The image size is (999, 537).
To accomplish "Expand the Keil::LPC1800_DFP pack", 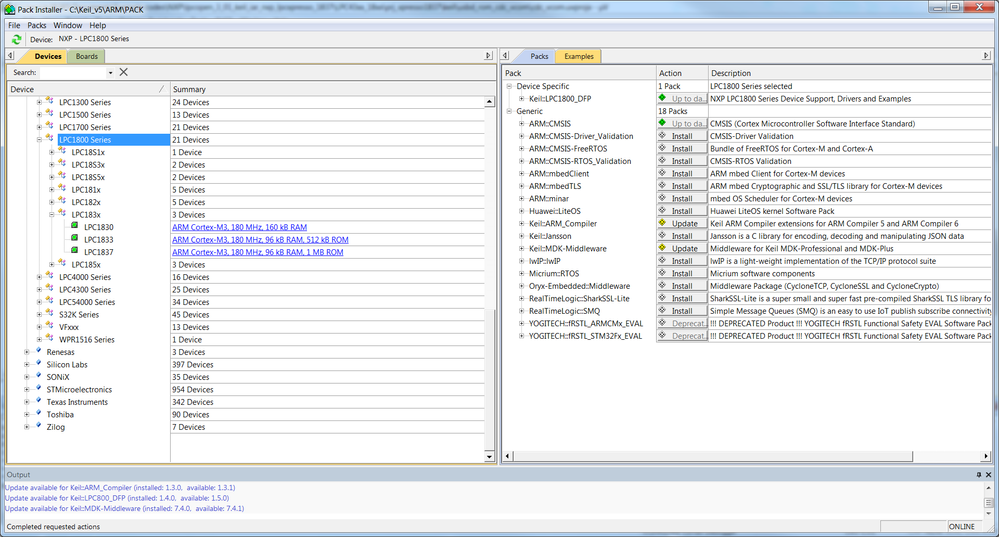I will (522, 99).
